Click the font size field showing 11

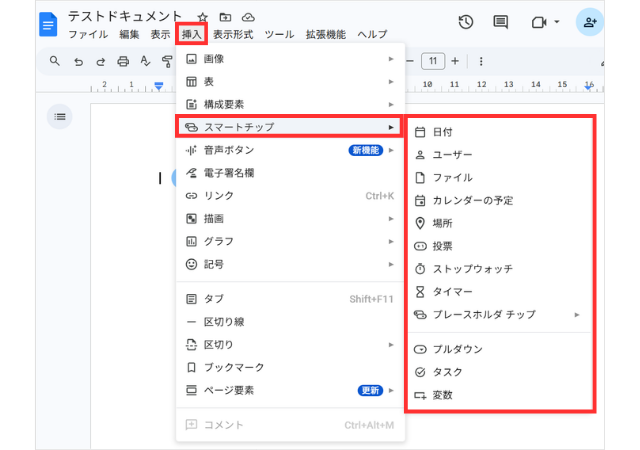point(433,61)
